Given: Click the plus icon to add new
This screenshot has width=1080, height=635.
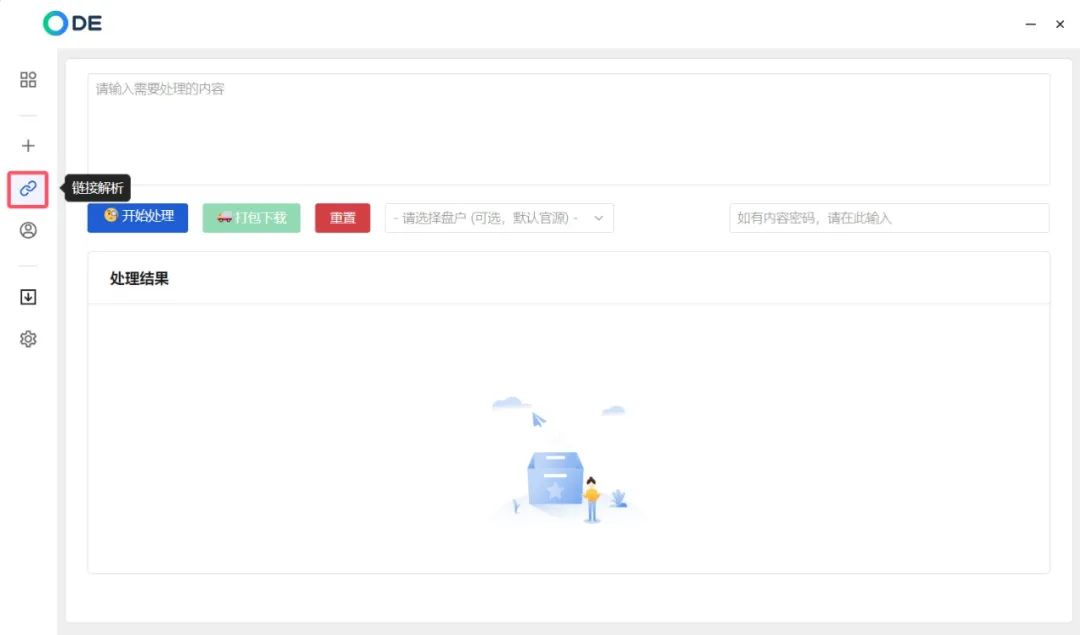Looking at the screenshot, I should [28, 145].
